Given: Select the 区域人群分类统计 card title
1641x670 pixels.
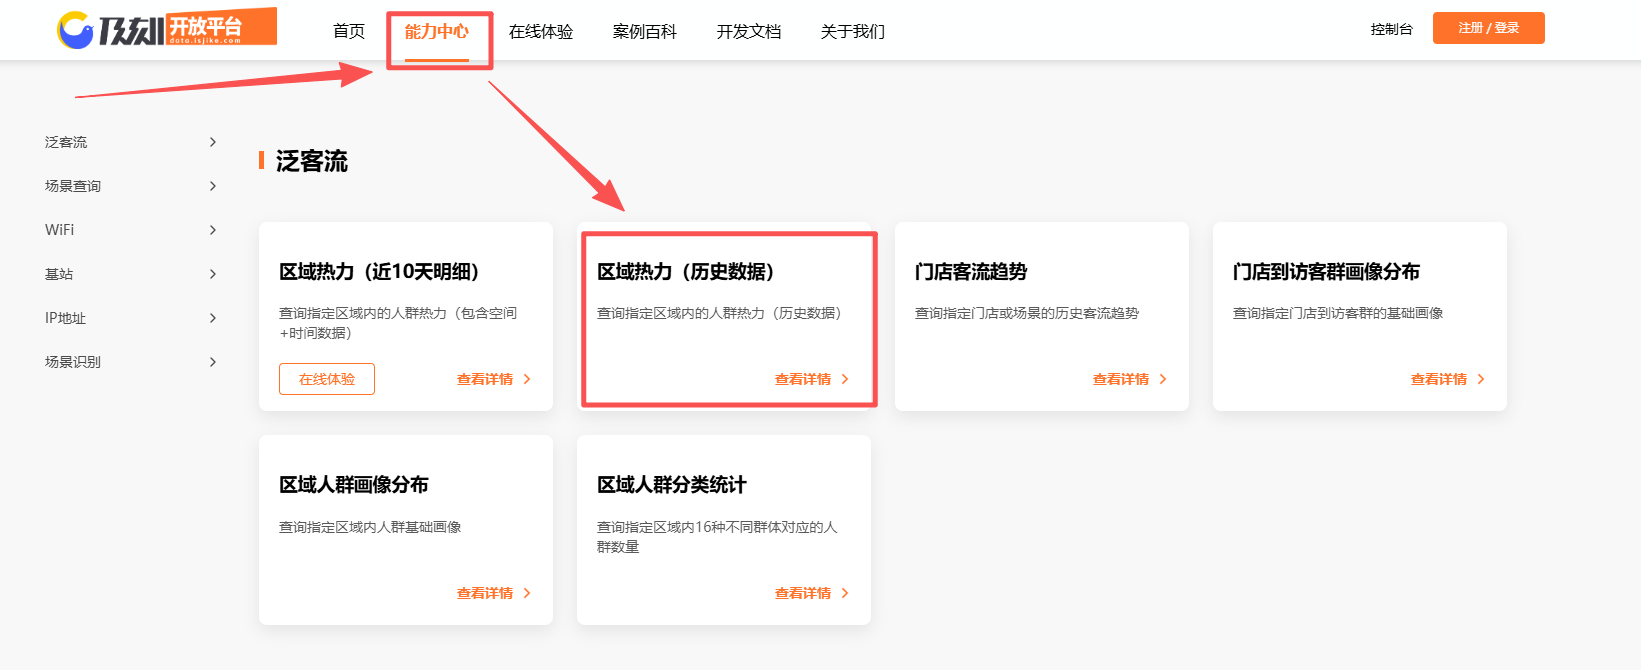Looking at the screenshot, I should (672, 485).
